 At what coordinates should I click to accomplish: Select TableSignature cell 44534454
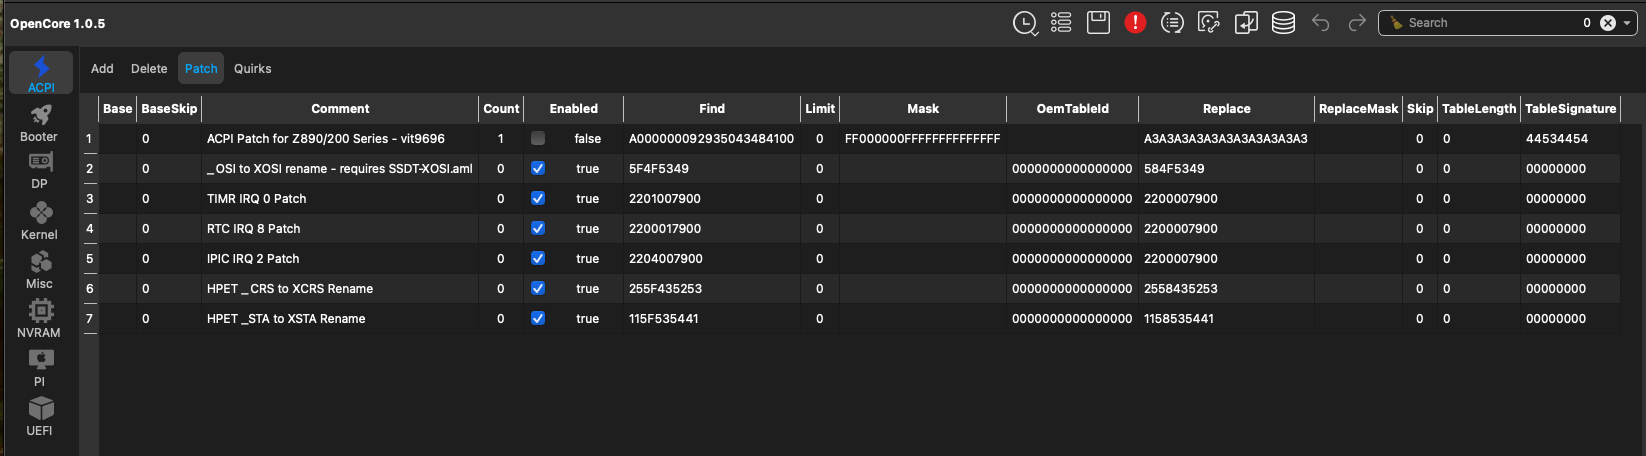tap(1571, 139)
